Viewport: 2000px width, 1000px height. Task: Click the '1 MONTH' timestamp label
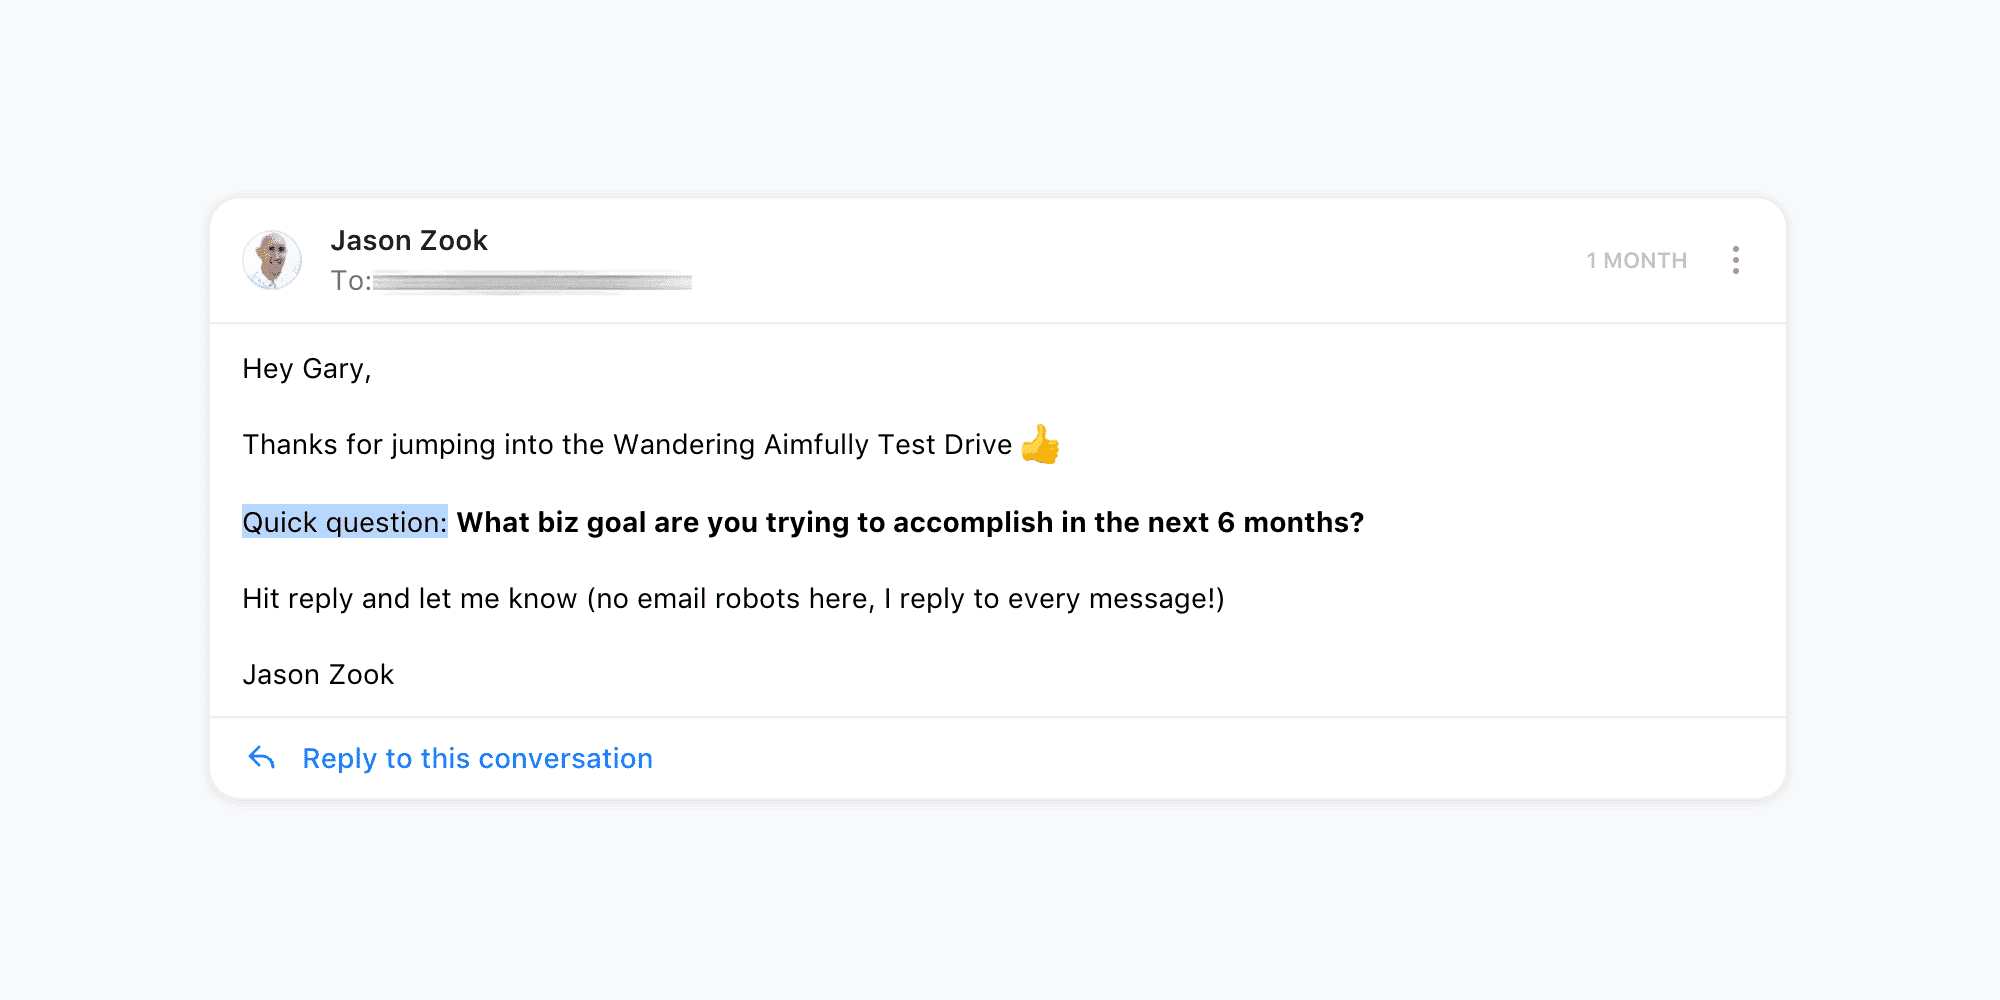tap(1635, 260)
